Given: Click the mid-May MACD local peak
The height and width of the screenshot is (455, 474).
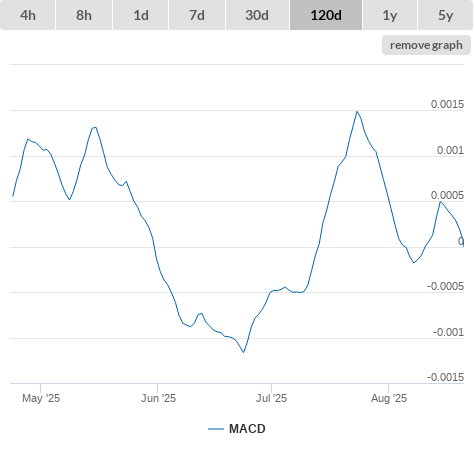Looking at the screenshot, I should (95, 127).
